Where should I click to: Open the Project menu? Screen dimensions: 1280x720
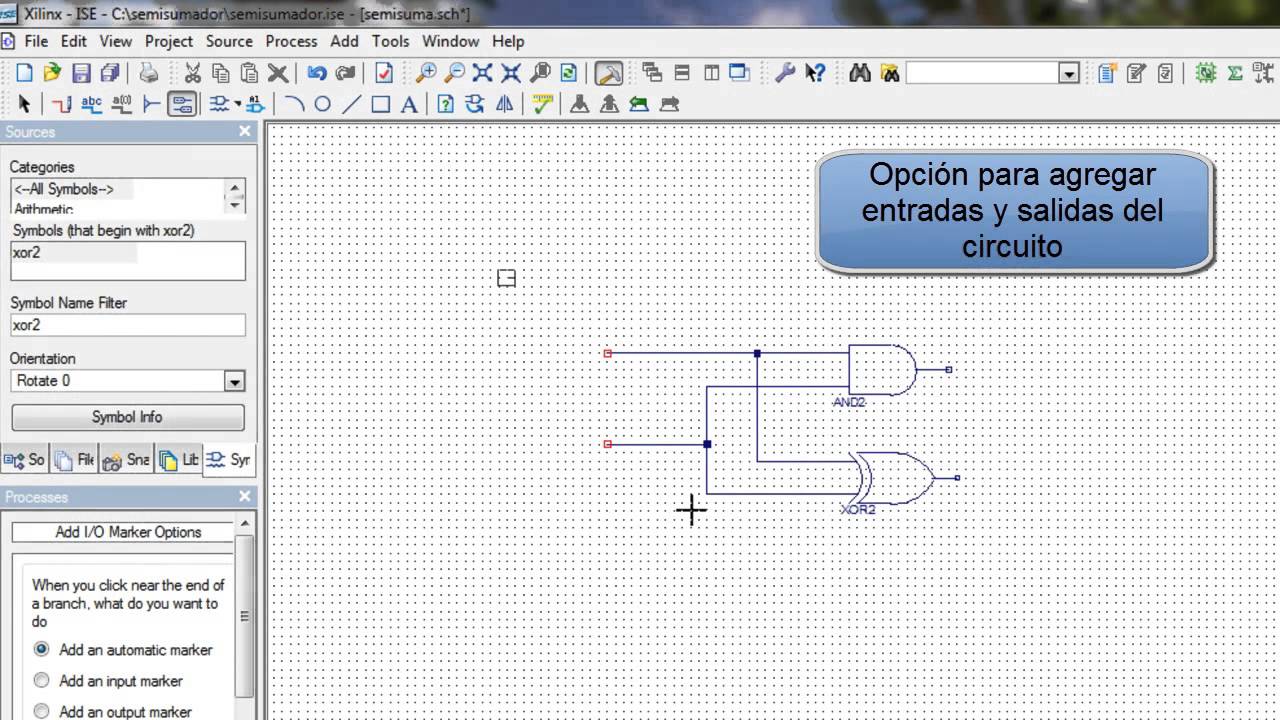[169, 41]
